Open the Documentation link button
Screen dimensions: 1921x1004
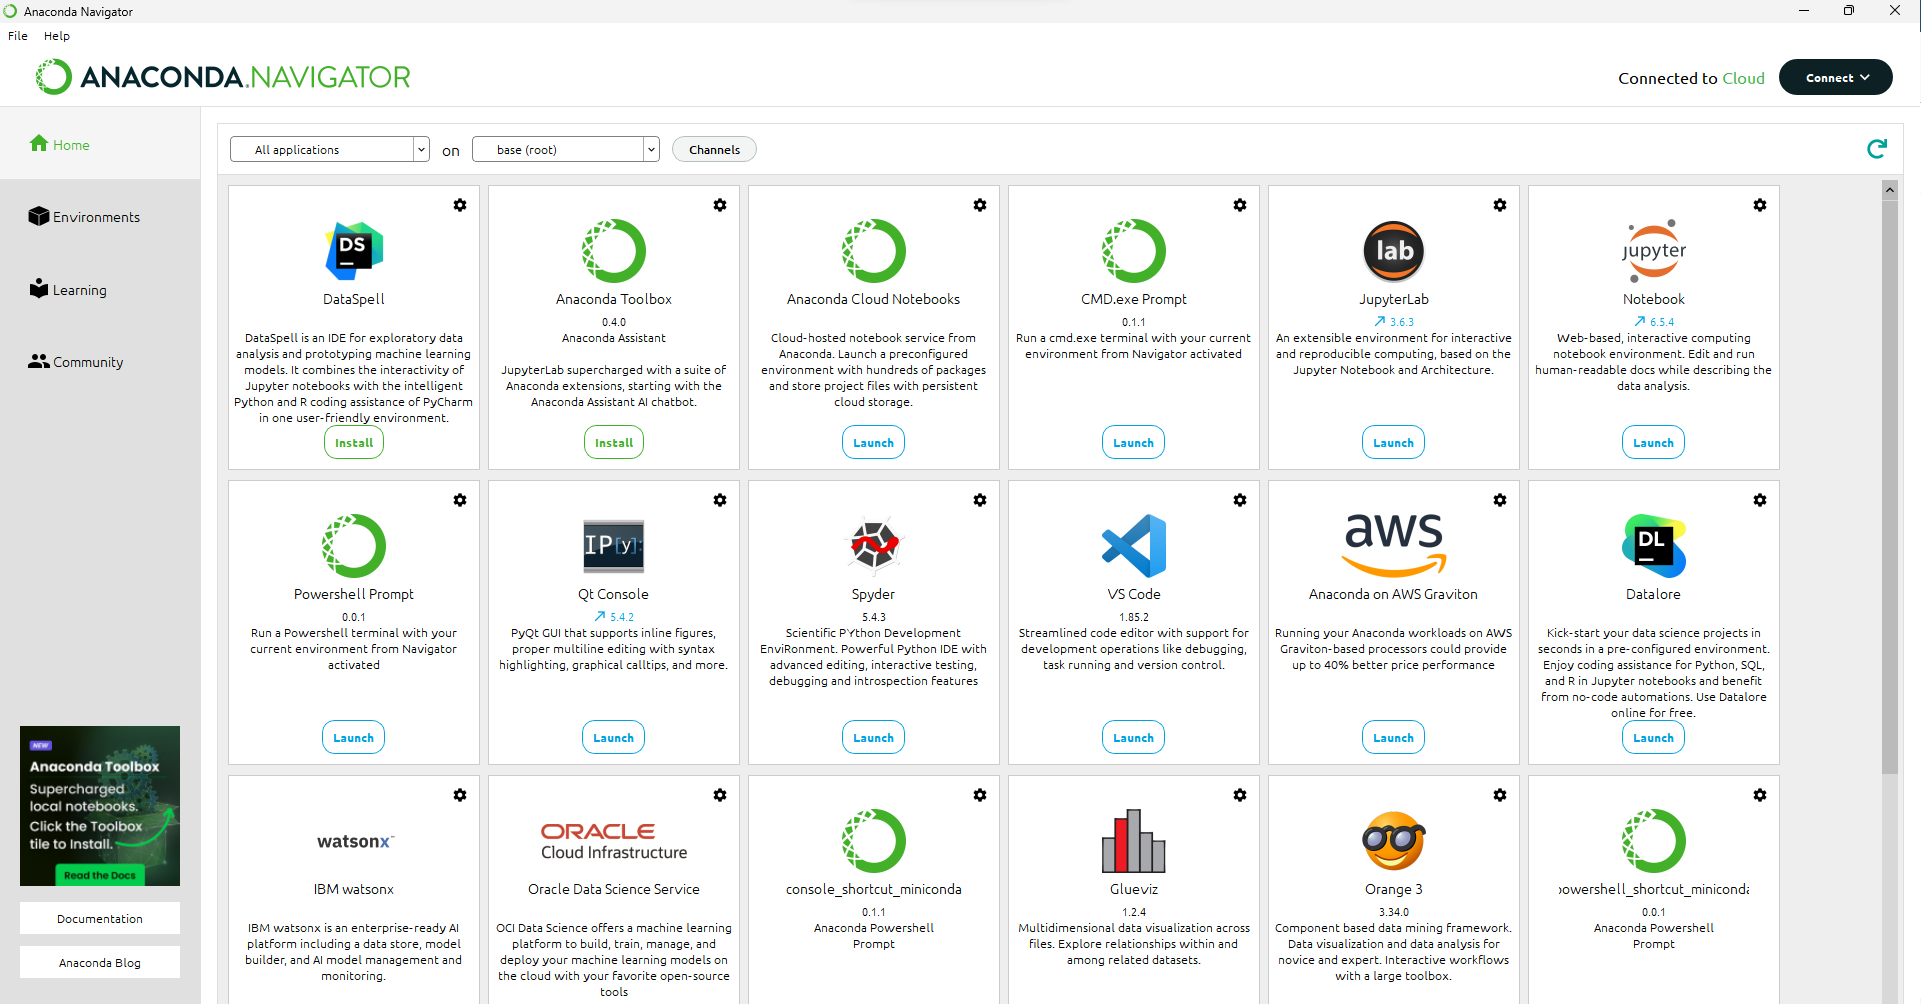(100, 919)
